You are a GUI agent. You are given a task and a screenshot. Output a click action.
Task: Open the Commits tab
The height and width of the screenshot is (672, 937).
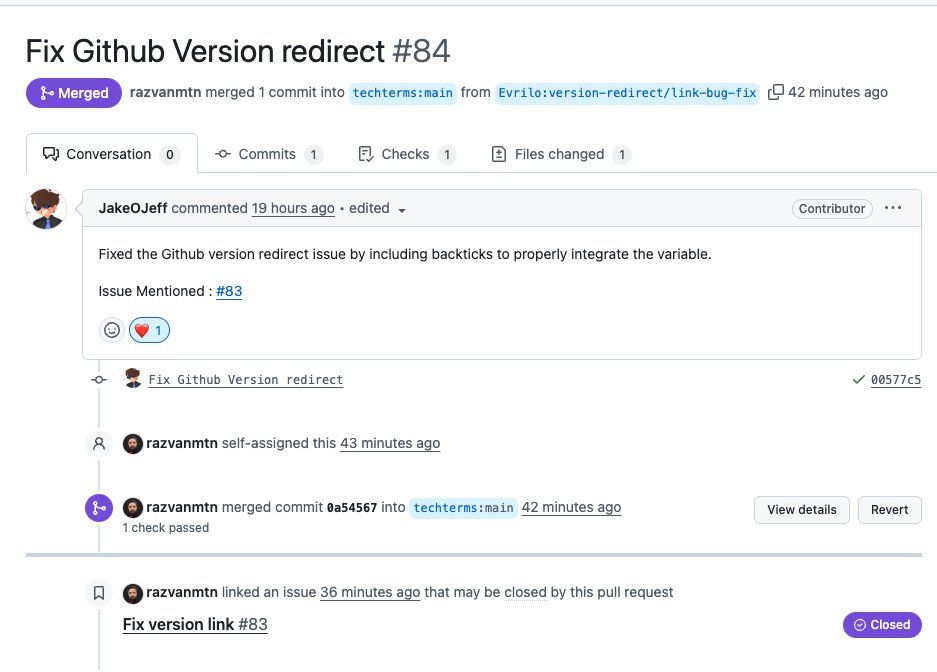click(x=269, y=154)
